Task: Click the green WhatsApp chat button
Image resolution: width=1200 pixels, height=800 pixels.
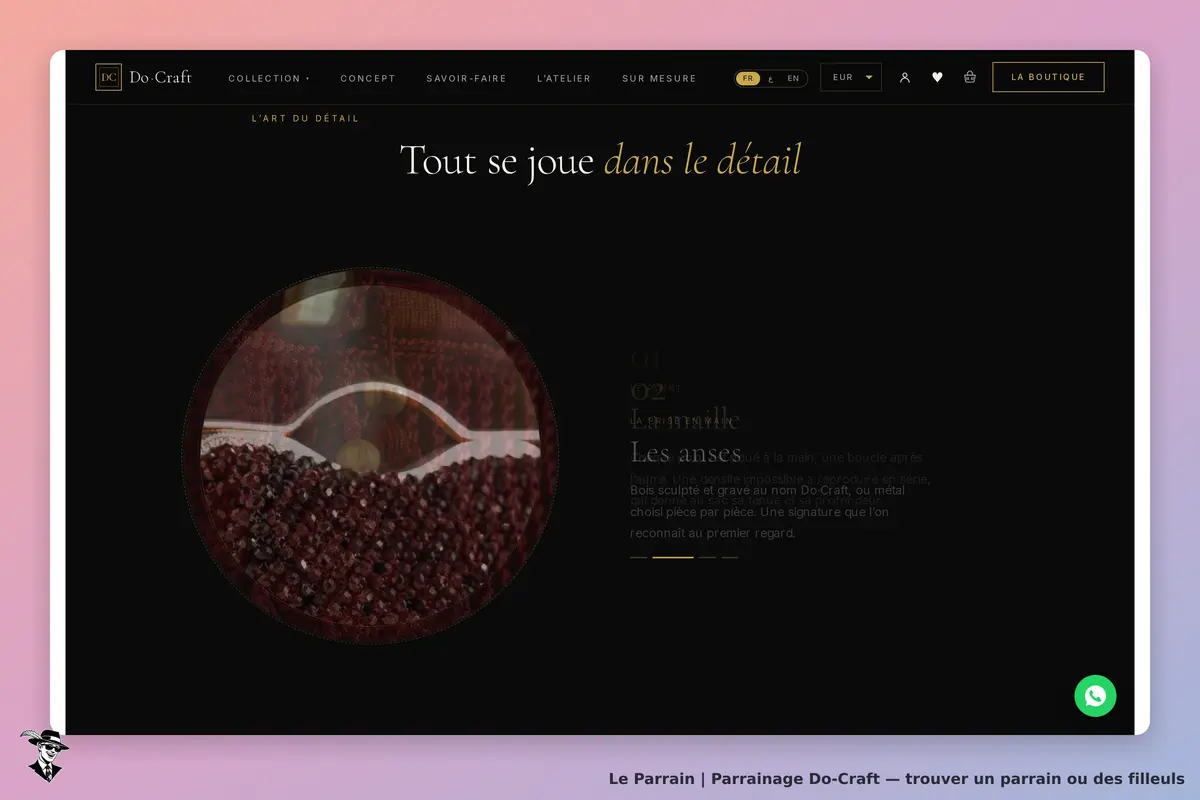Action: (1095, 696)
